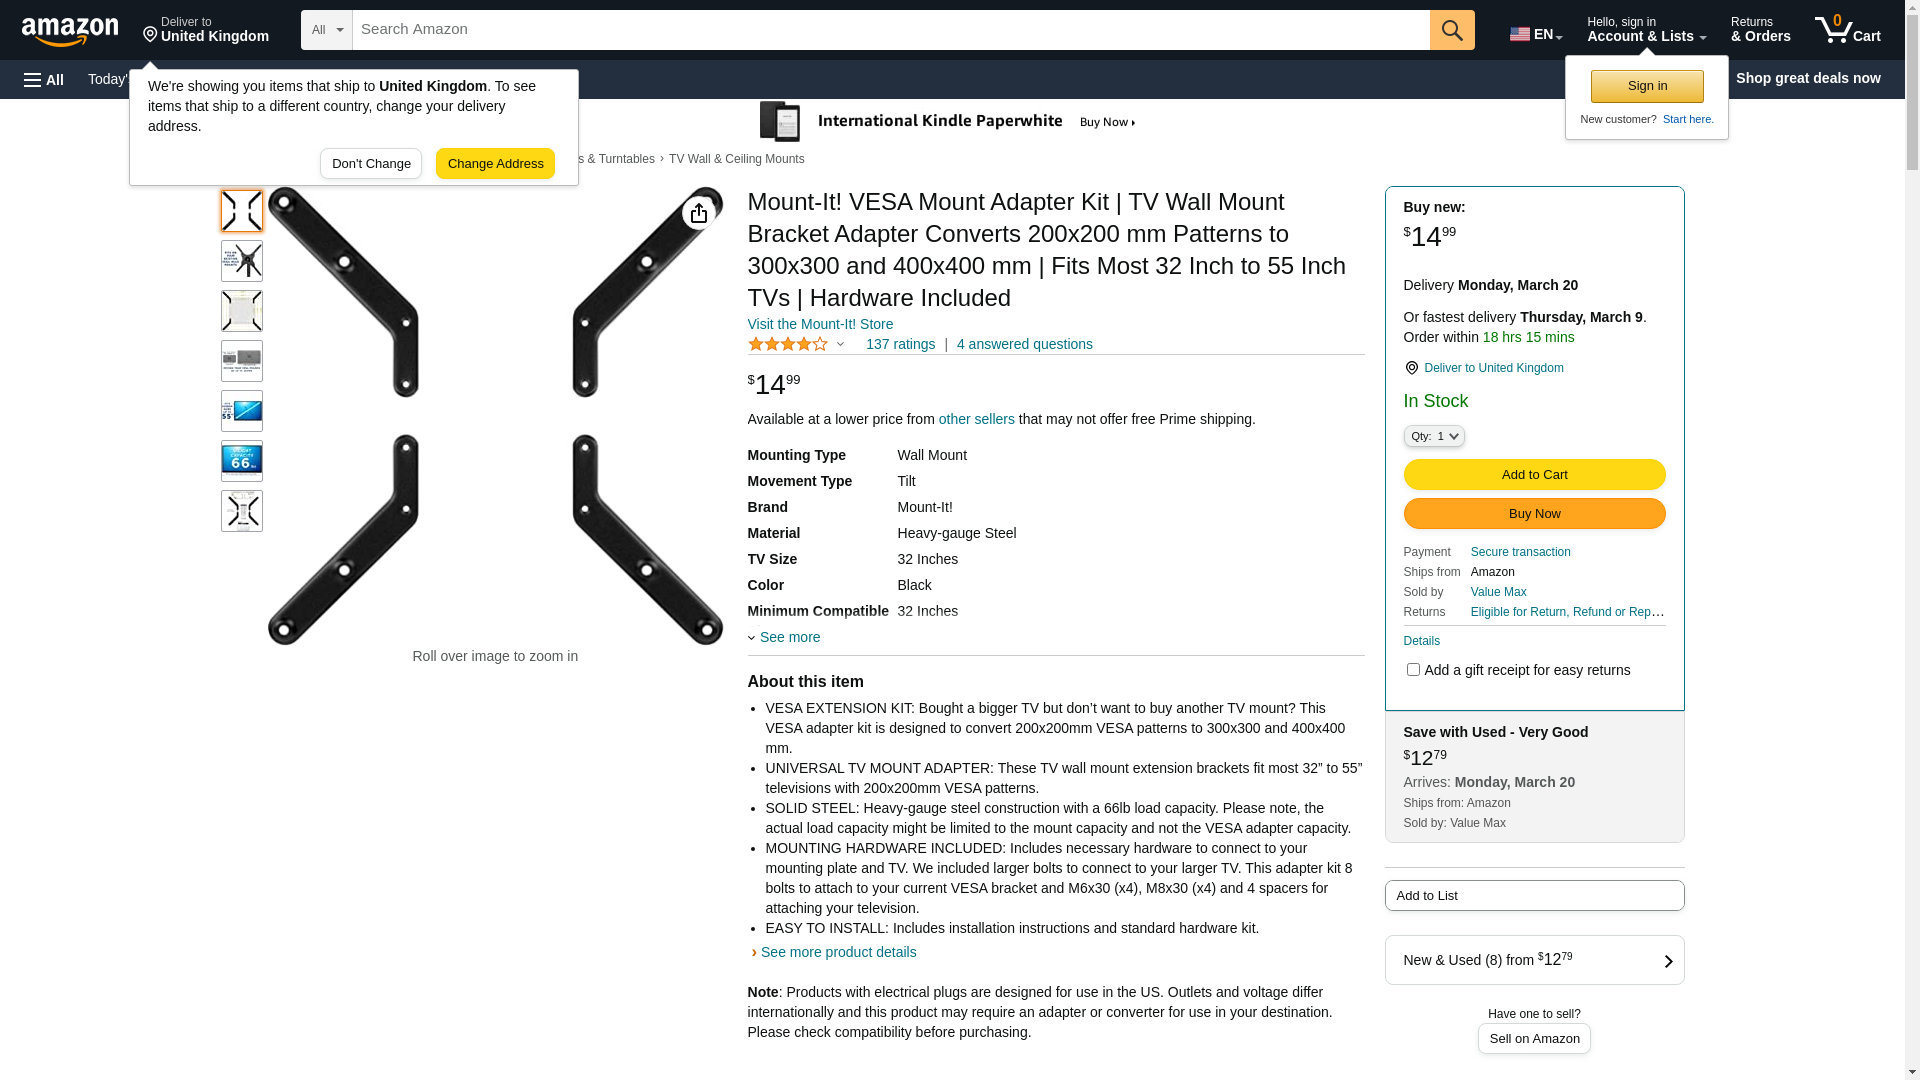This screenshot has height=1080, width=1920.
Task: Click the Add to Cart button
Action: click(1534, 475)
